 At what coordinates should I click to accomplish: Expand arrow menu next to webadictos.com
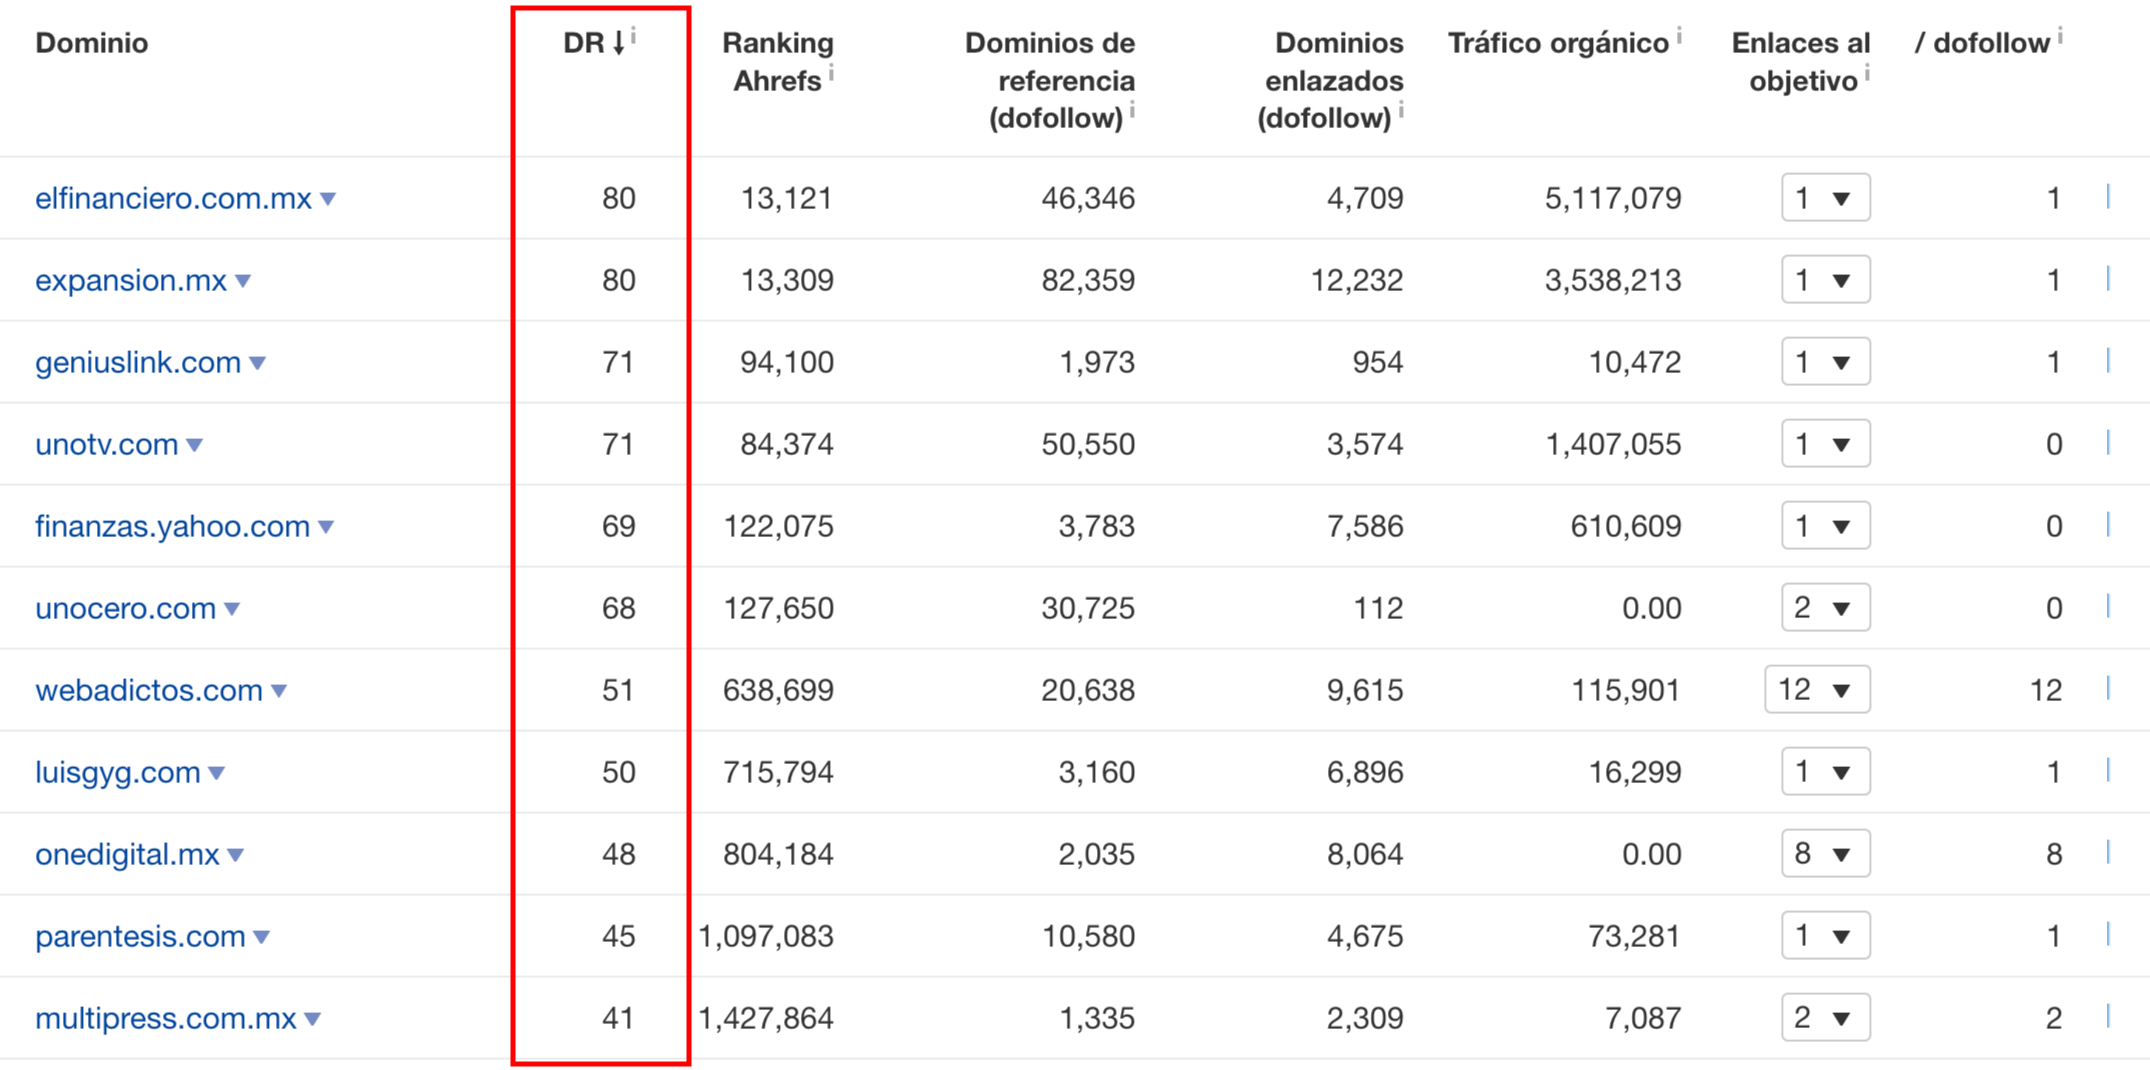(x=280, y=692)
